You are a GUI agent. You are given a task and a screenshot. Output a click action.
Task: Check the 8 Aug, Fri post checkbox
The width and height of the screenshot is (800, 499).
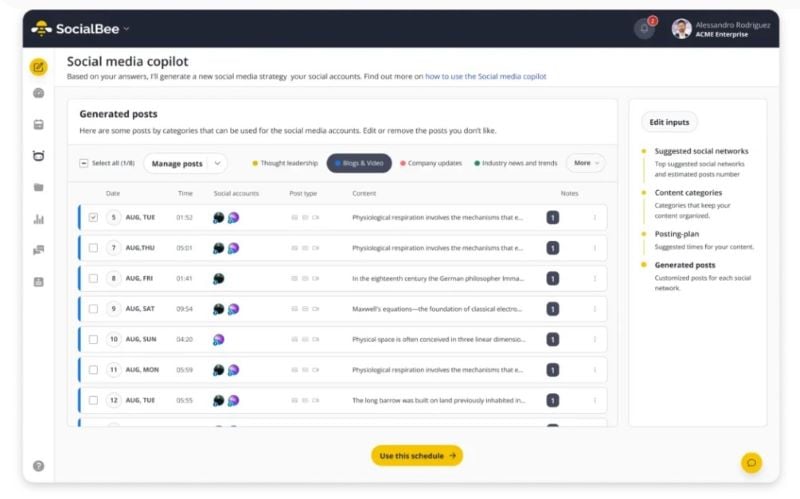click(93, 278)
